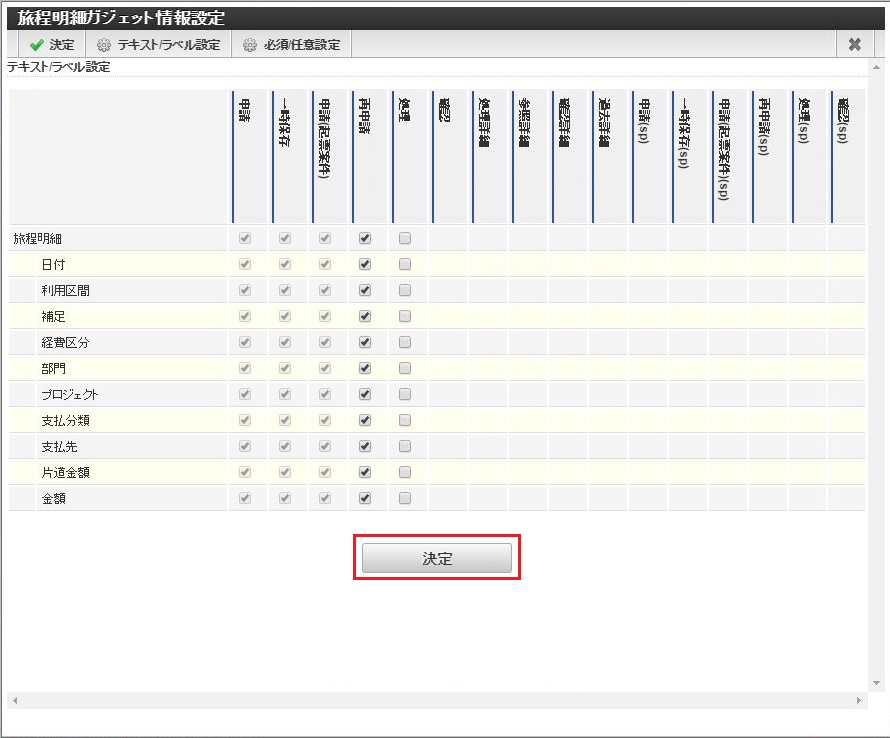This screenshot has height=738, width=890.
Task: Check the 処理 checkbox in the 支払先 row
Action: click(405, 446)
